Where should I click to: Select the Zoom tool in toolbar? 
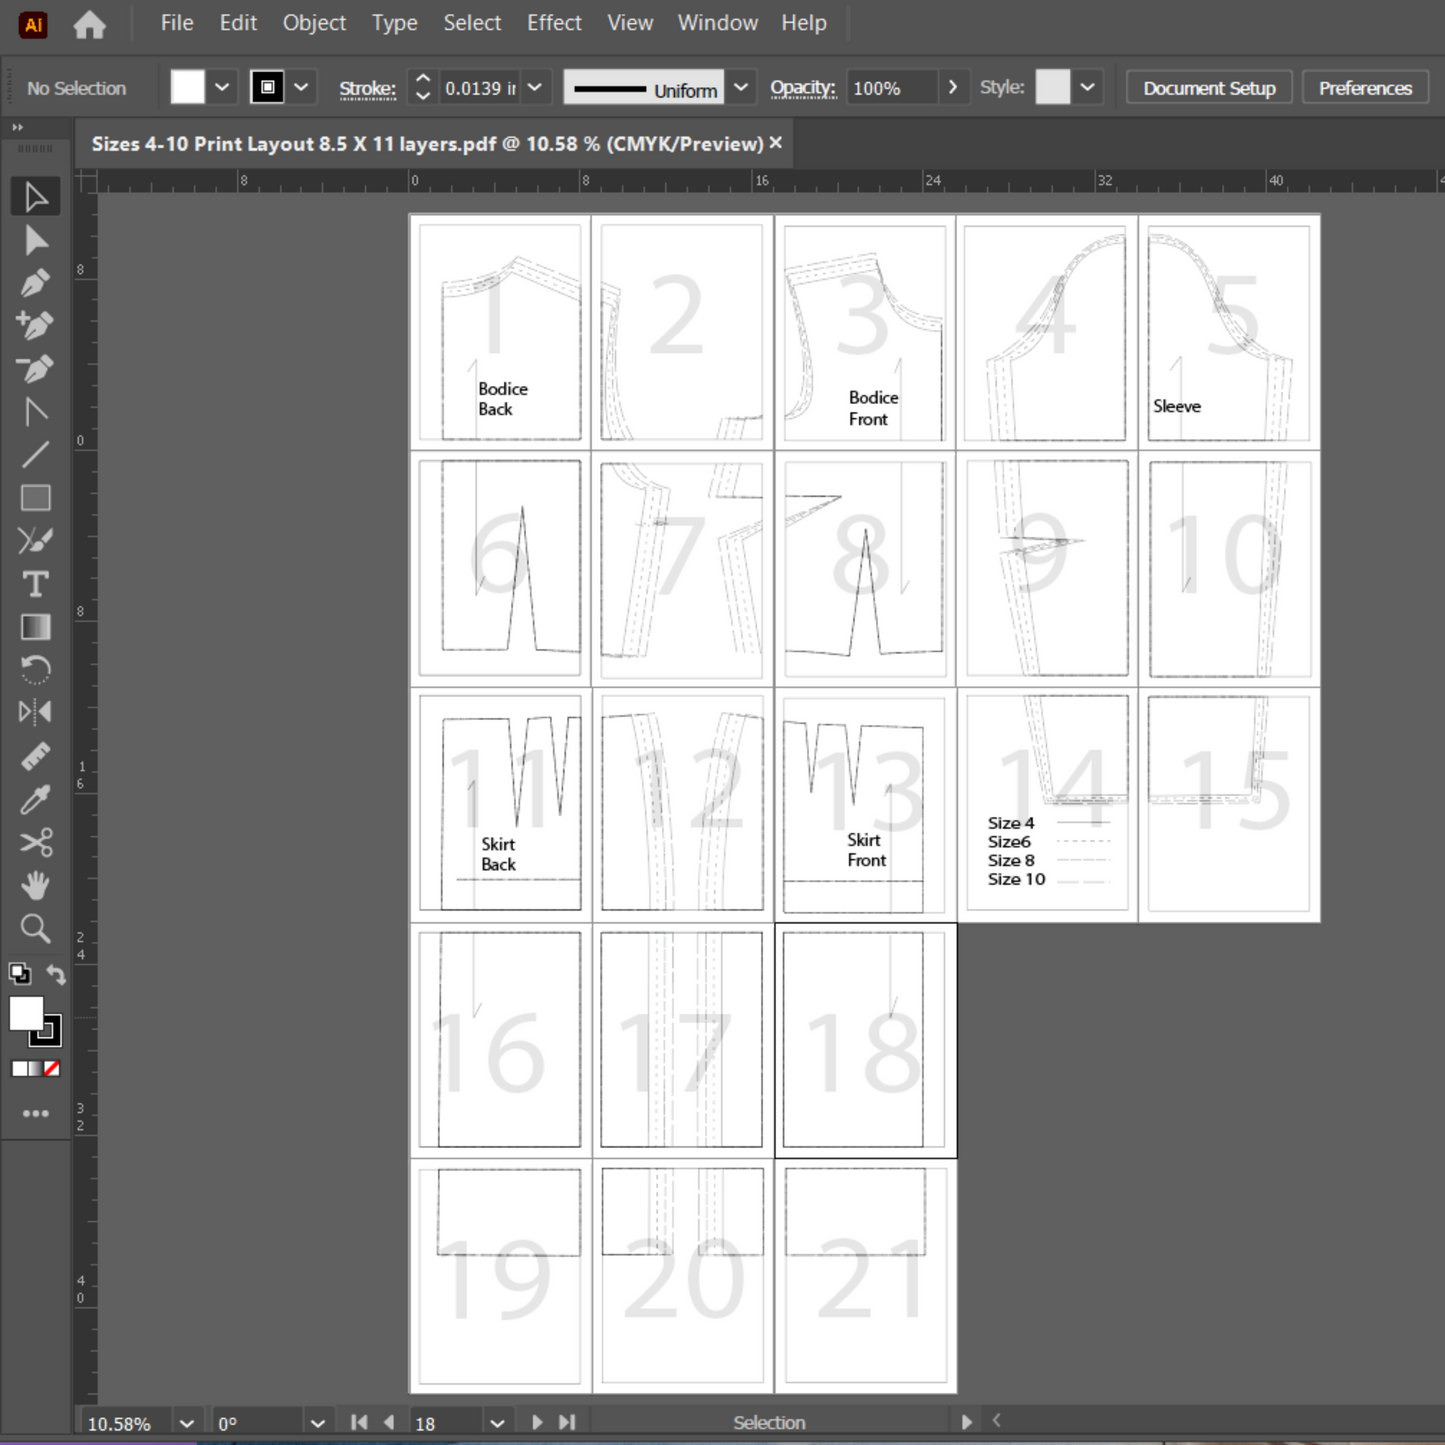(36, 929)
